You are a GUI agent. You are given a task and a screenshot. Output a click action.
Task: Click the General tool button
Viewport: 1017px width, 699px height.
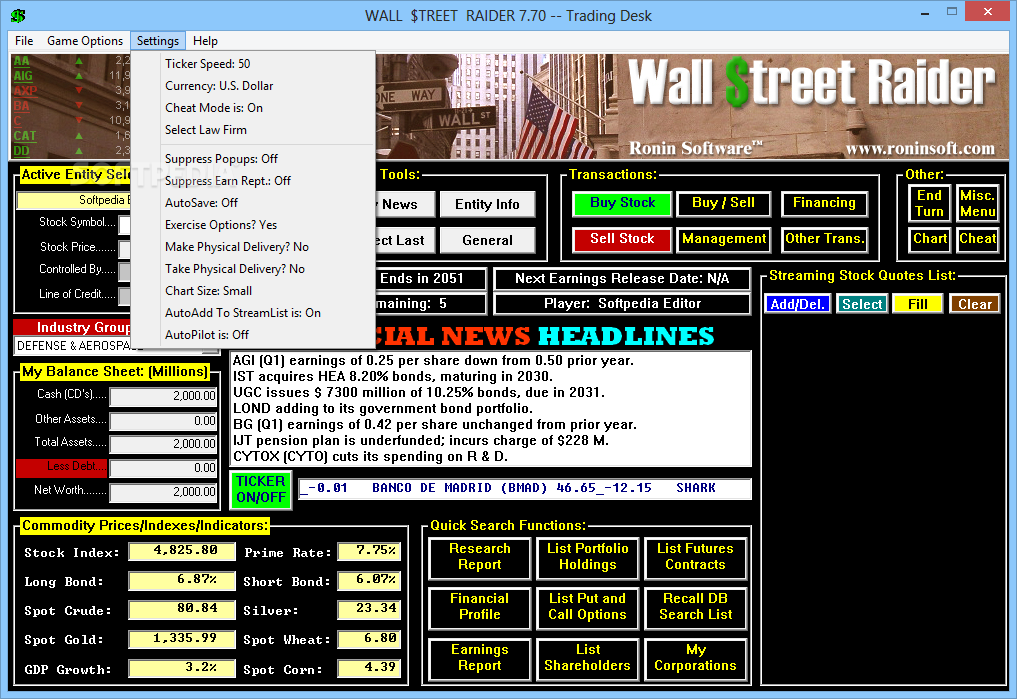tap(487, 241)
